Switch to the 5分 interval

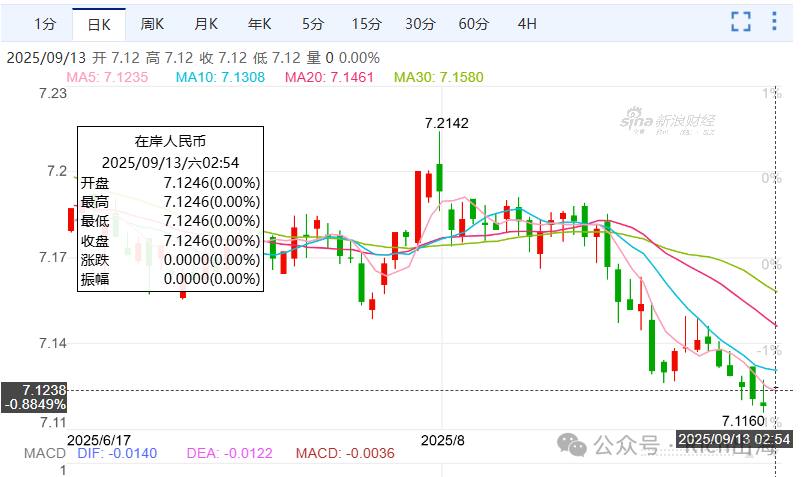(313, 24)
